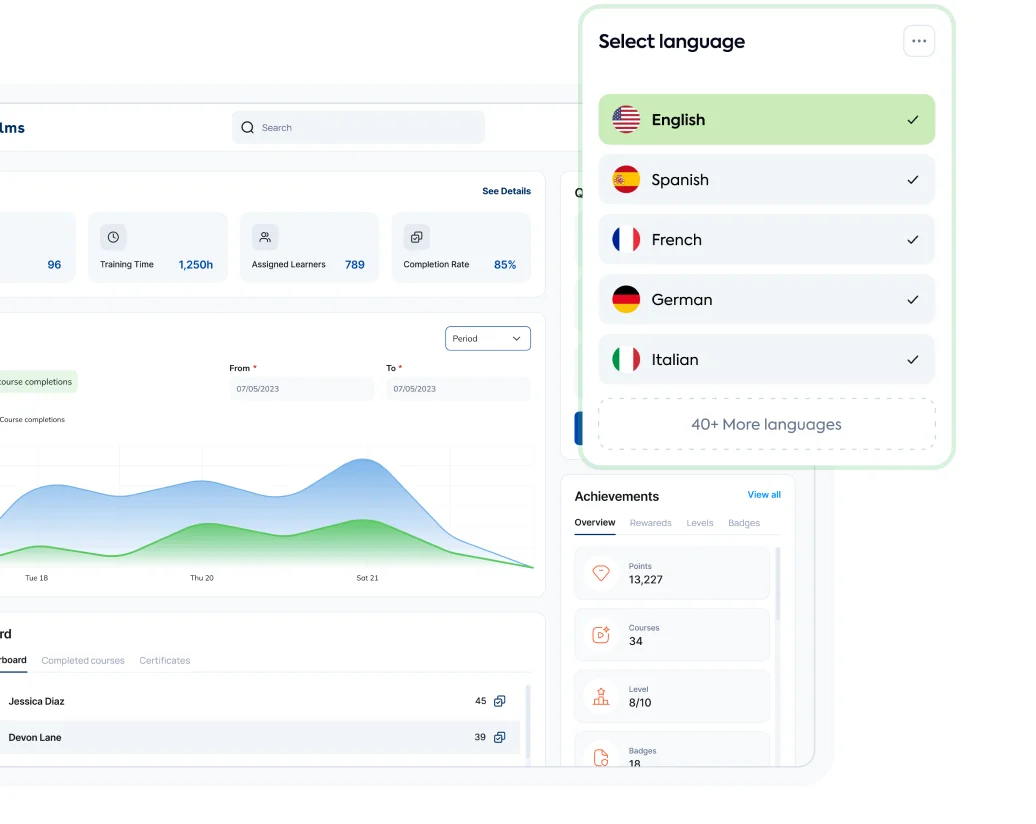Click the Level podium icon

601,697
